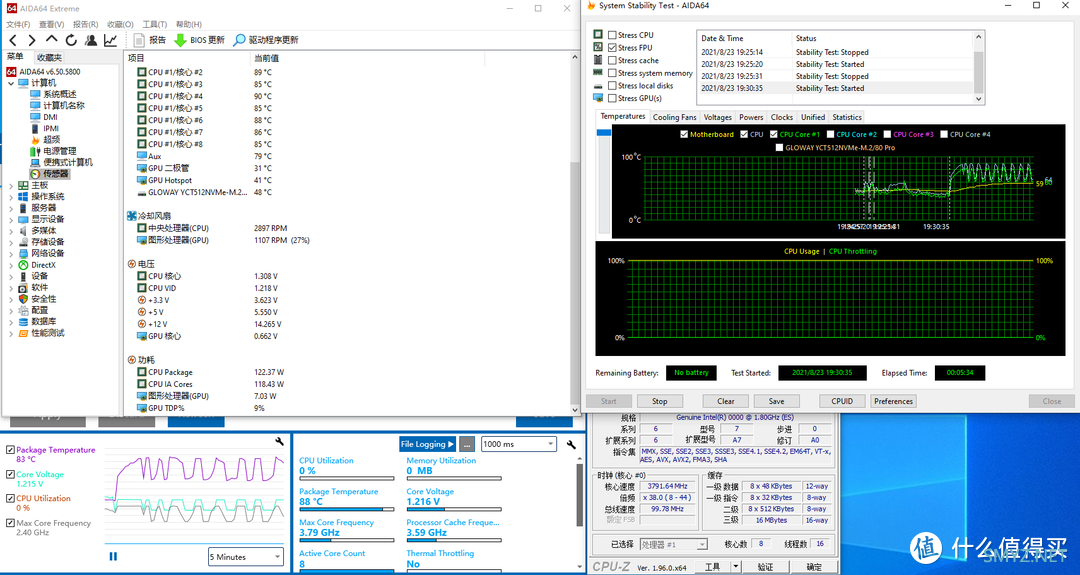Open the 5 Minutes time range dropdown
1080x575 pixels.
coord(246,556)
